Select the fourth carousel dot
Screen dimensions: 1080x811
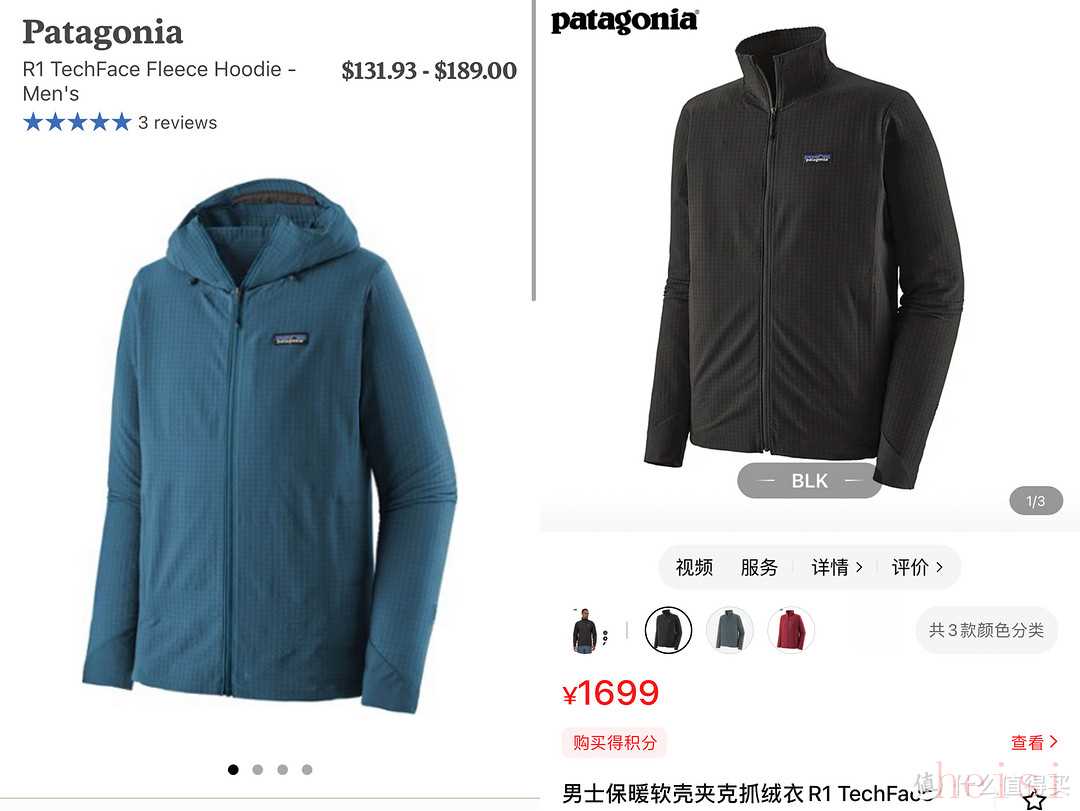coord(307,770)
